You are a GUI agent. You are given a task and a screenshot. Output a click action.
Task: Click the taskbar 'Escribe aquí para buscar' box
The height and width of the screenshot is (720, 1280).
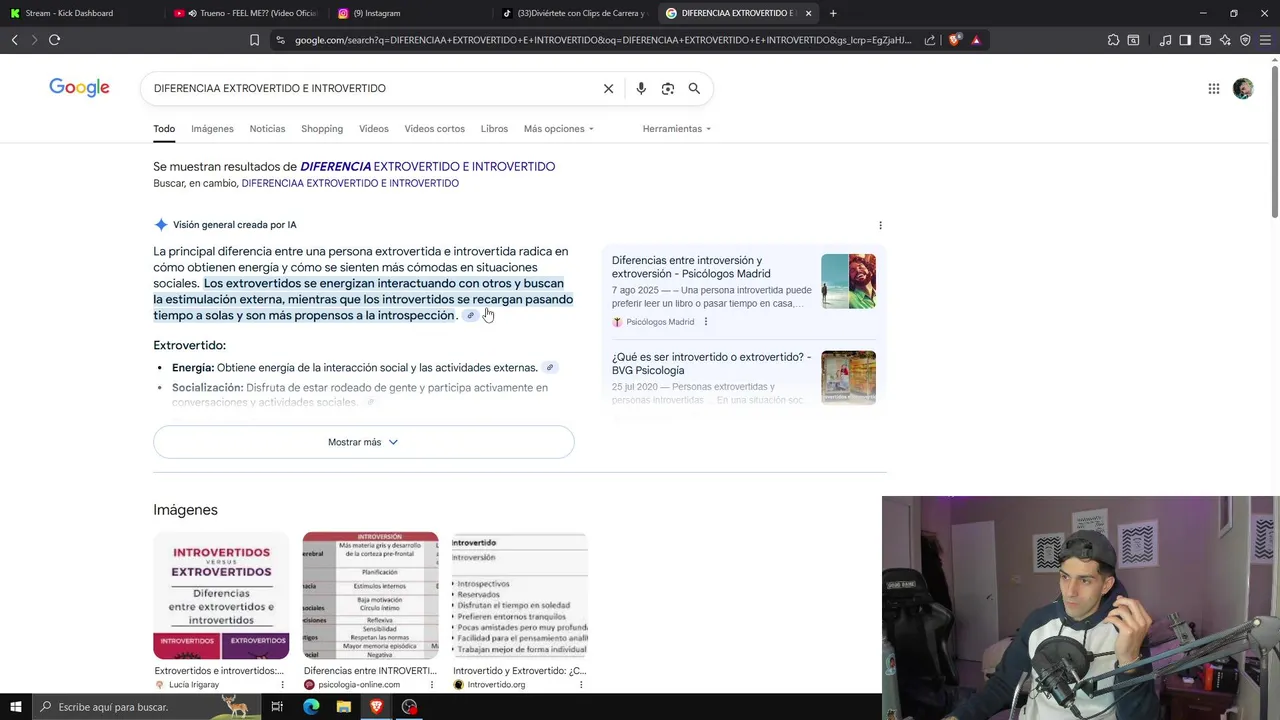coord(148,707)
